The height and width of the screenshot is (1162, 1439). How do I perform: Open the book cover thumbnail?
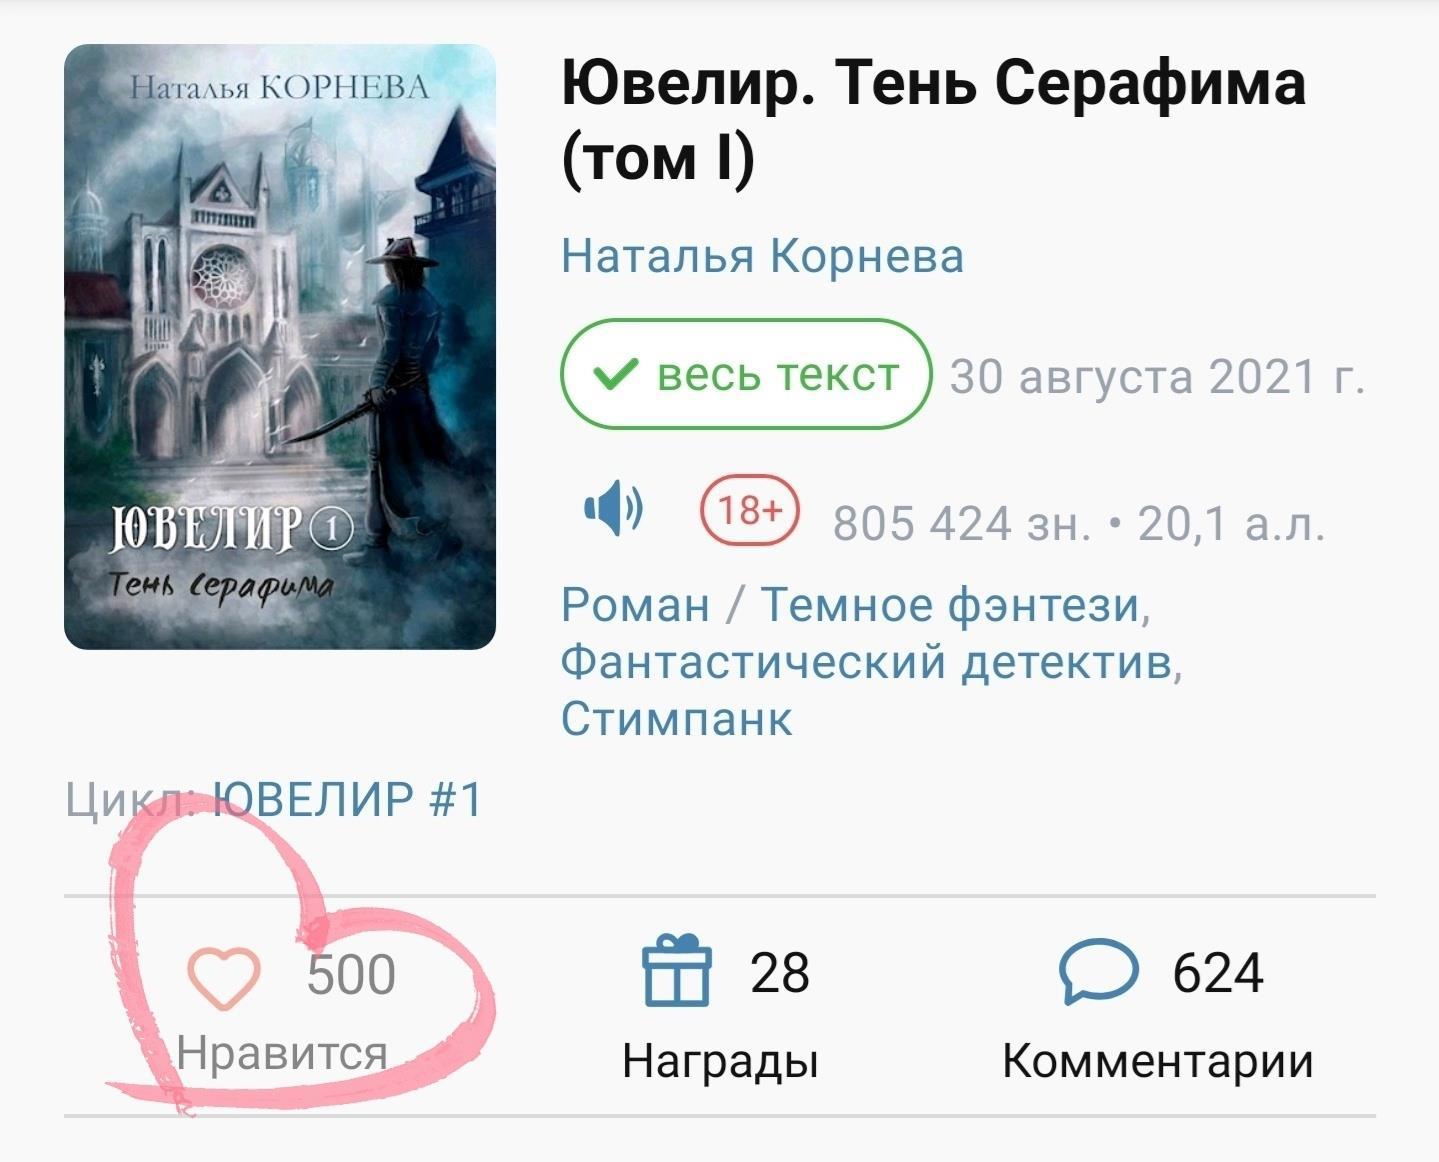point(280,347)
